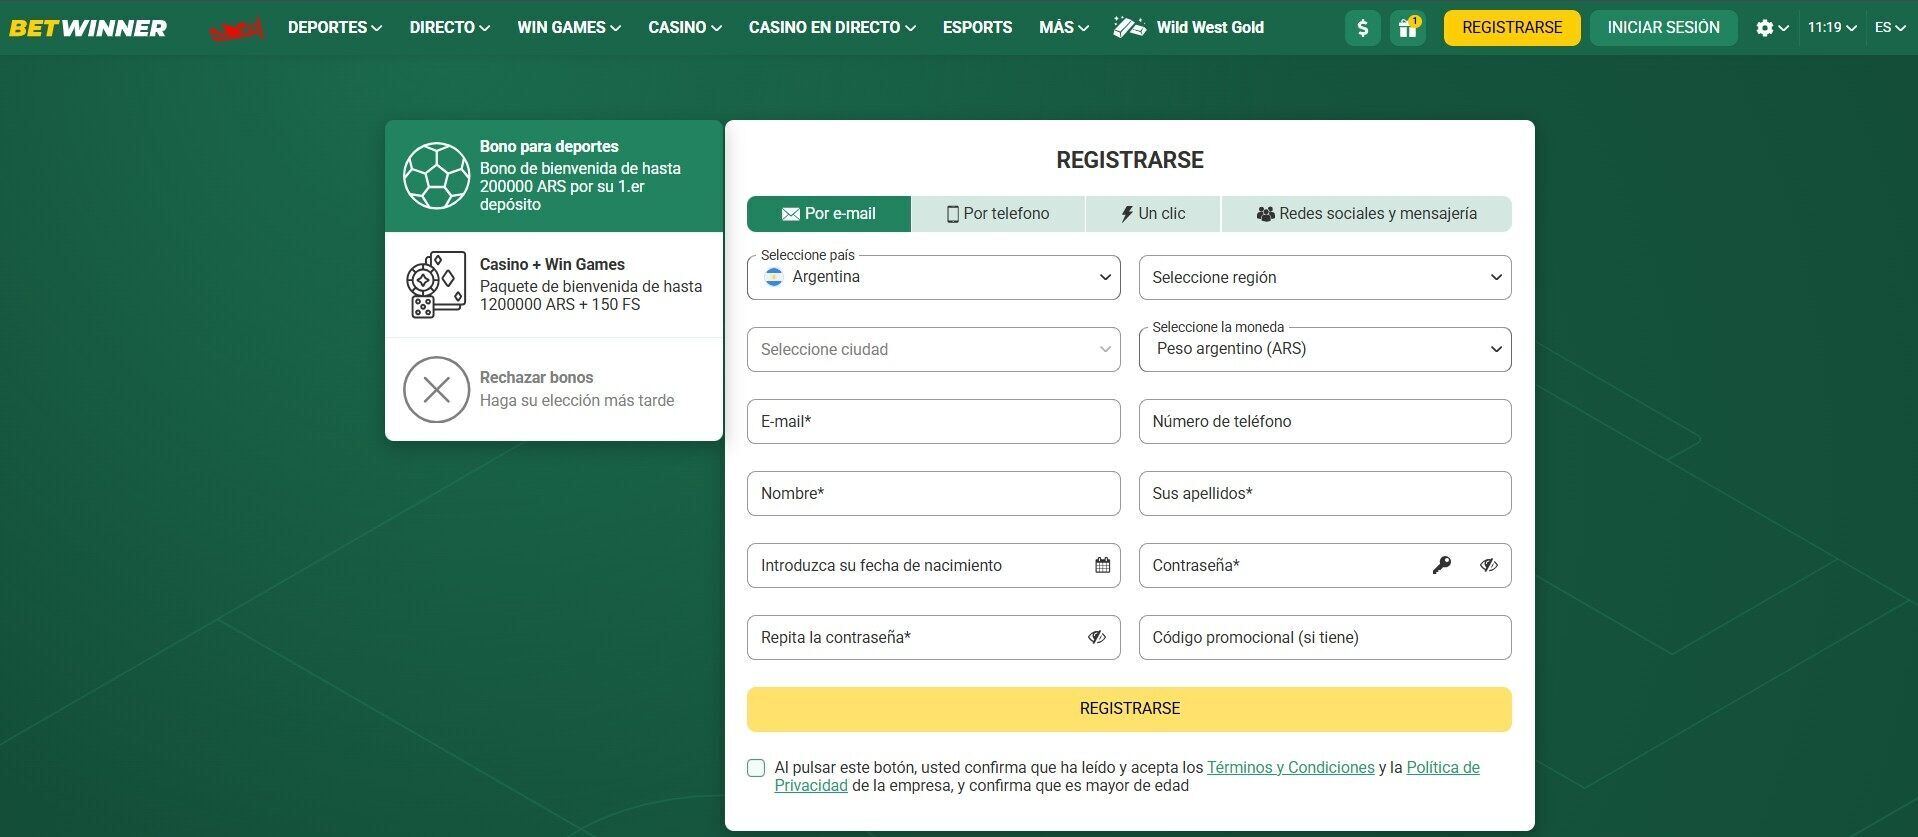Select the Un clic tab
Image resolution: width=1918 pixels, height=837 pixels.
click(1153, 214)
